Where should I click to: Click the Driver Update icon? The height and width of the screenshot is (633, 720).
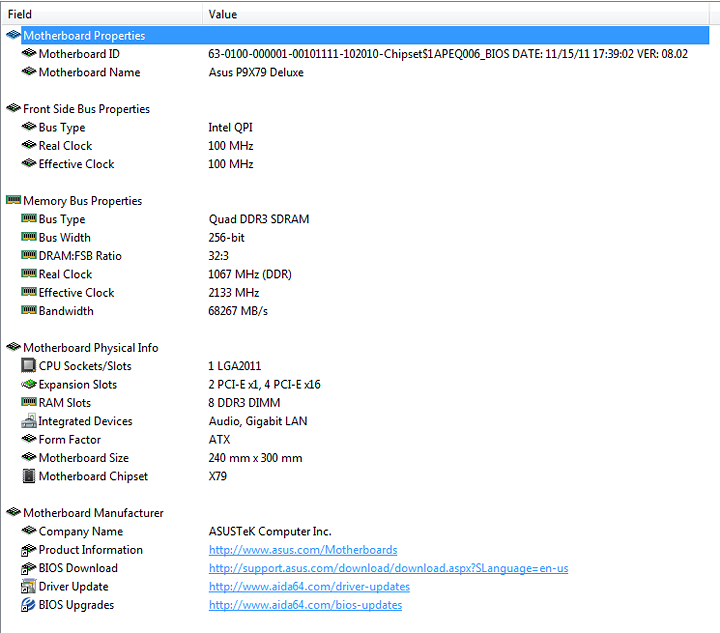[28, 586]
